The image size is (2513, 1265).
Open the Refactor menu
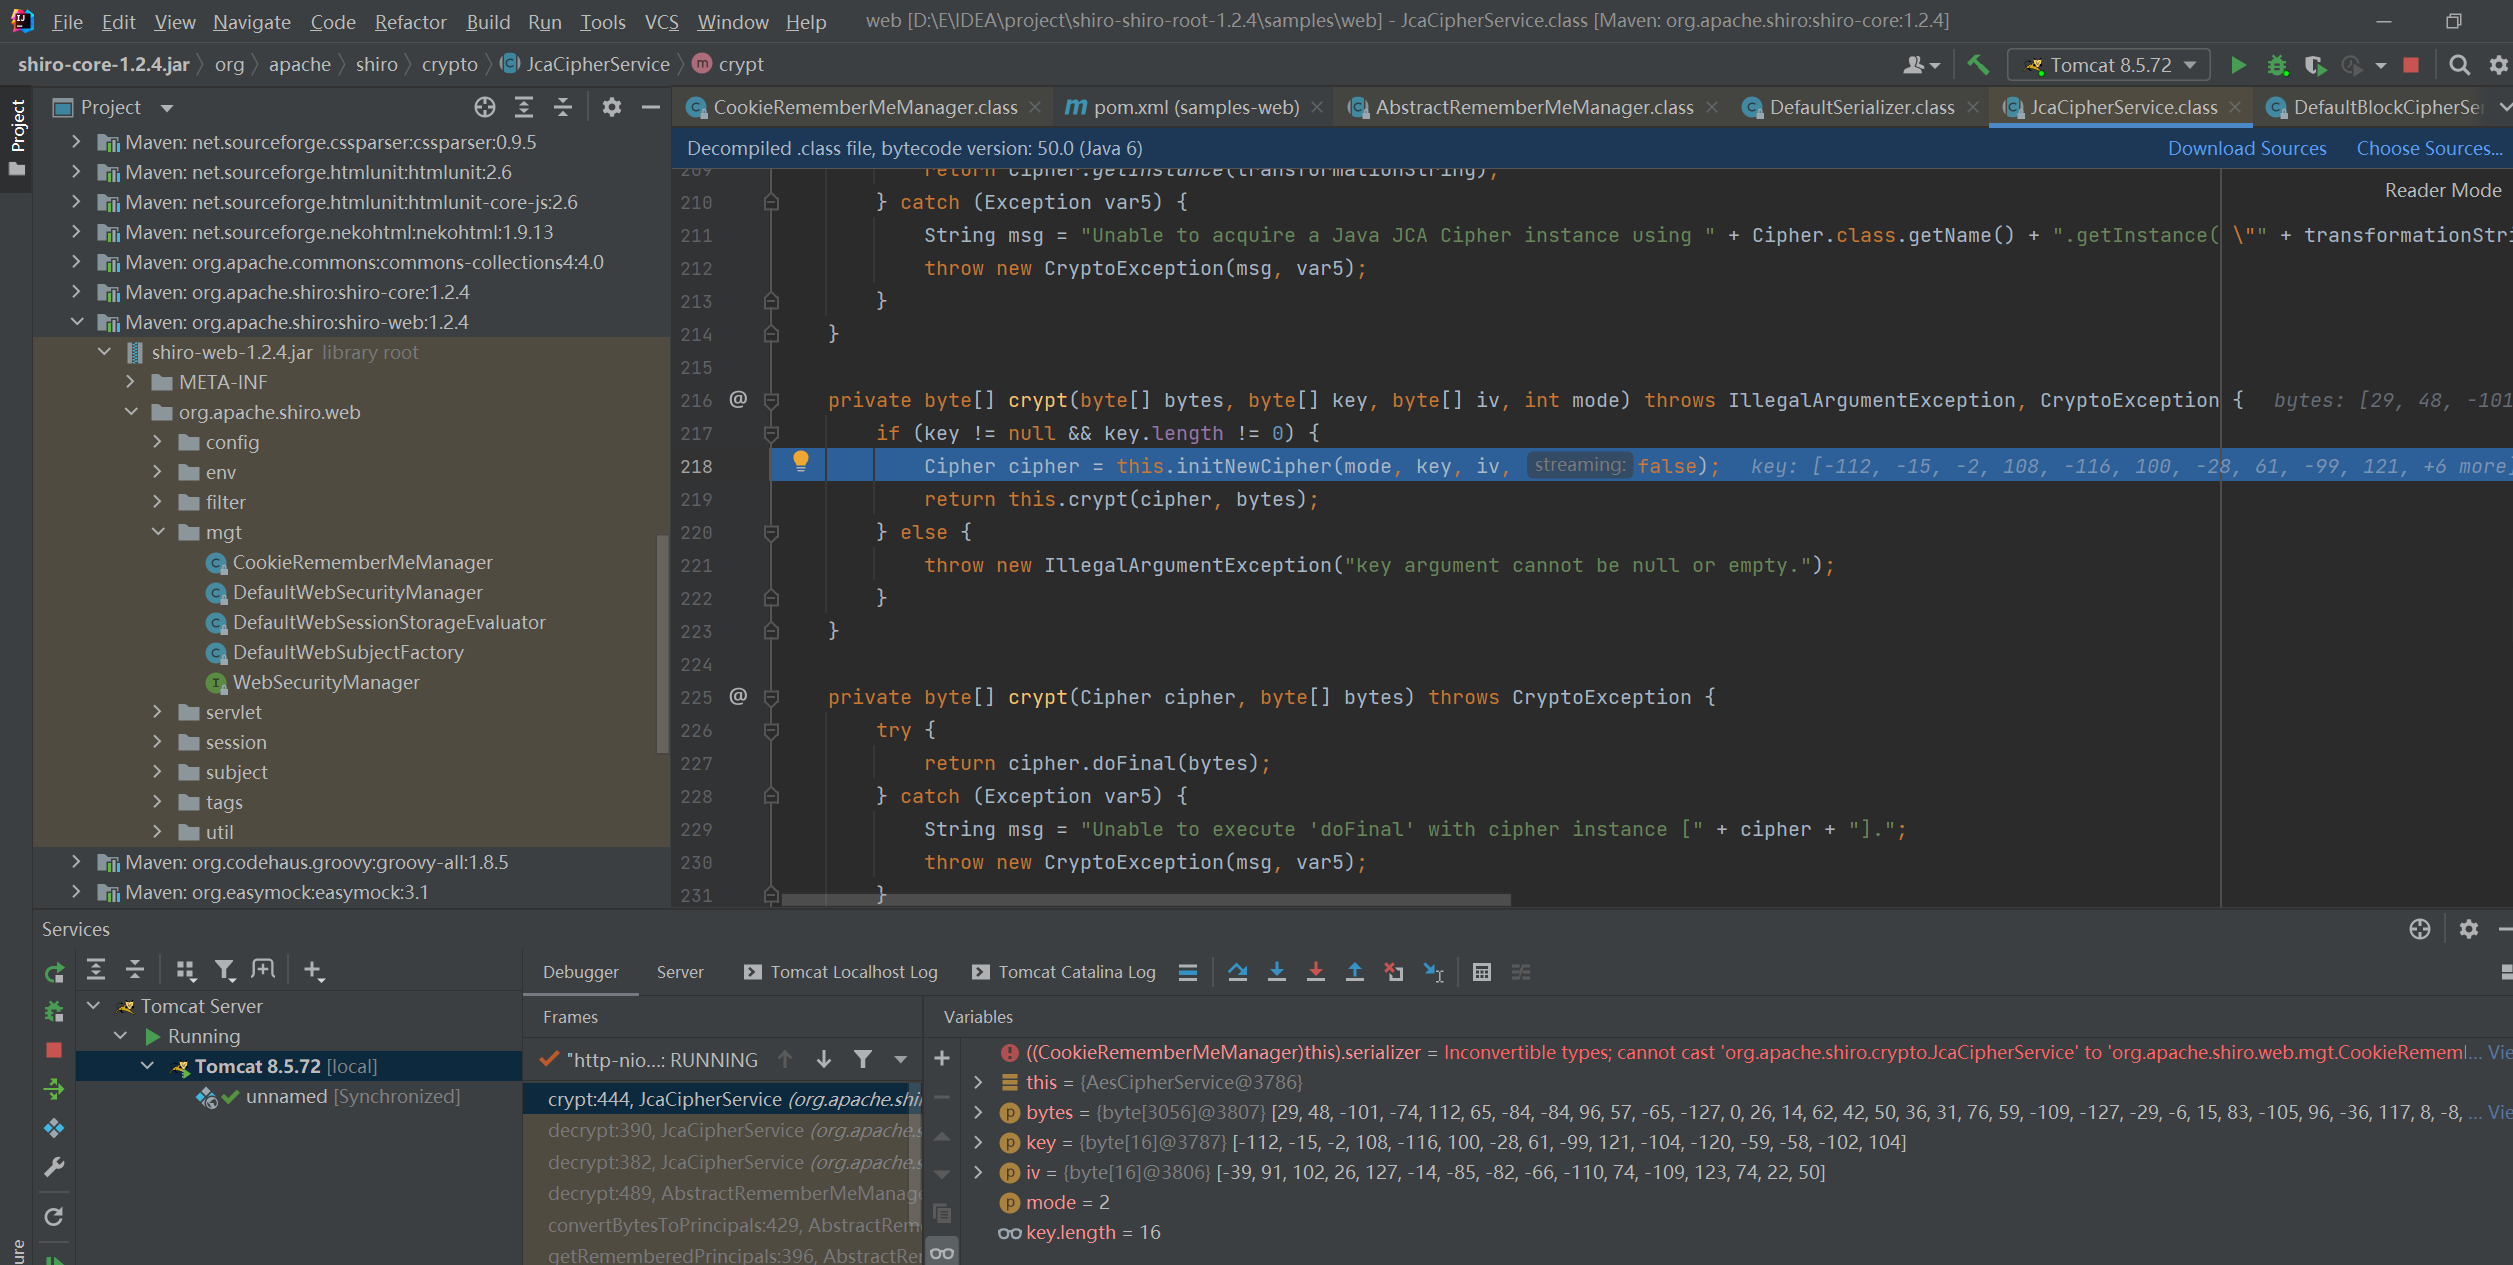coord(410,22)
